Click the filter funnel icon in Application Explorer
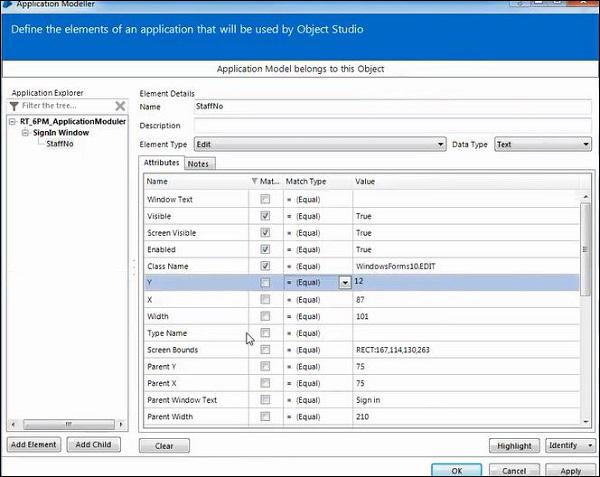 pyautogui.click(x=14, y=106)
